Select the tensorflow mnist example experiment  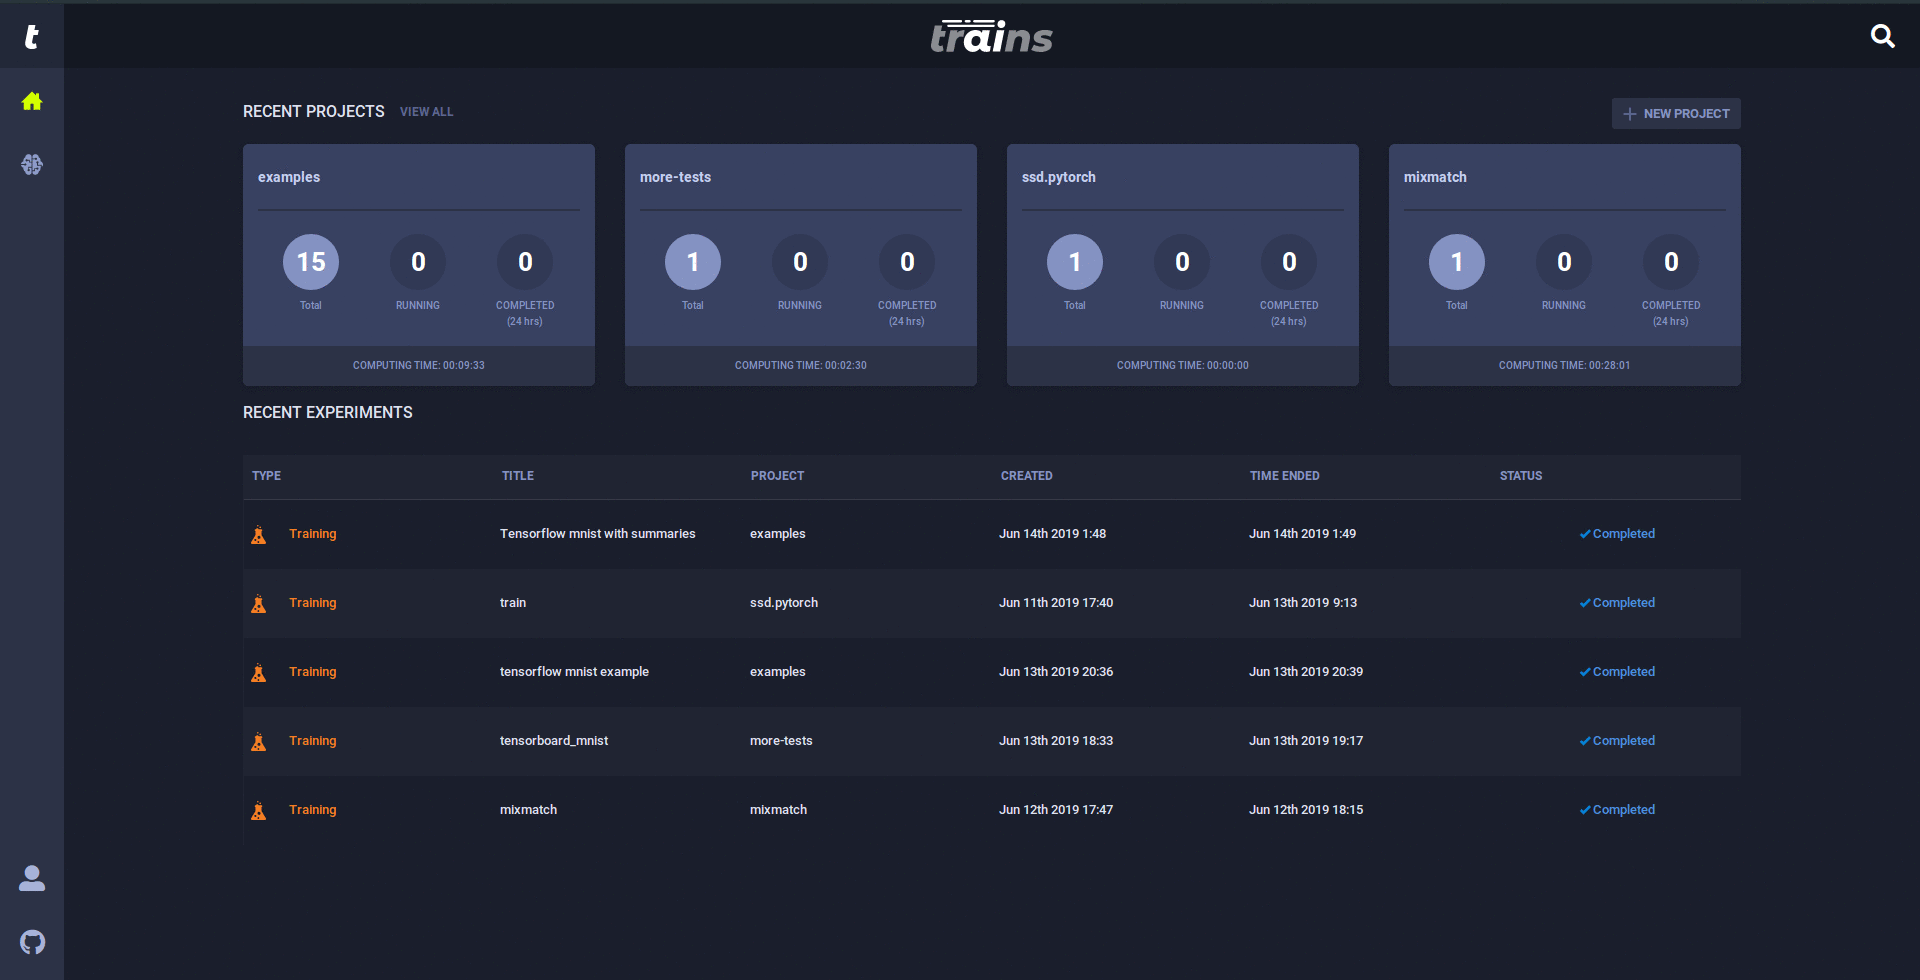click(574, 672)
